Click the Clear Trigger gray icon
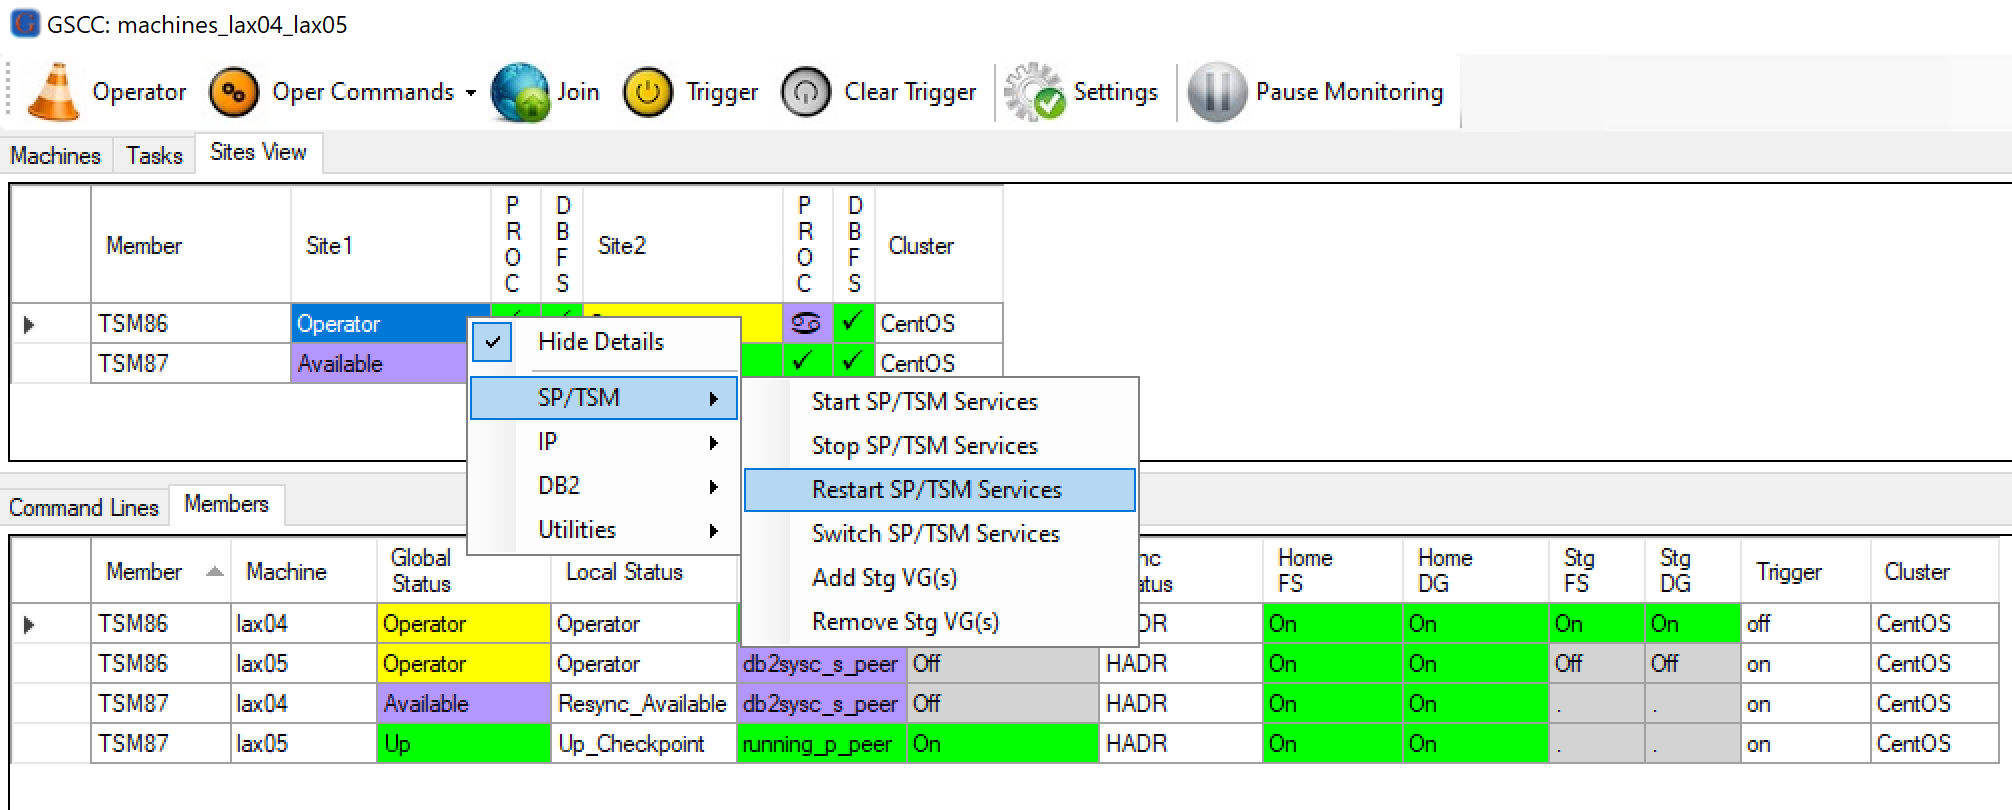The width and height of the screenshot is (2012, 810). coord(806,93)
